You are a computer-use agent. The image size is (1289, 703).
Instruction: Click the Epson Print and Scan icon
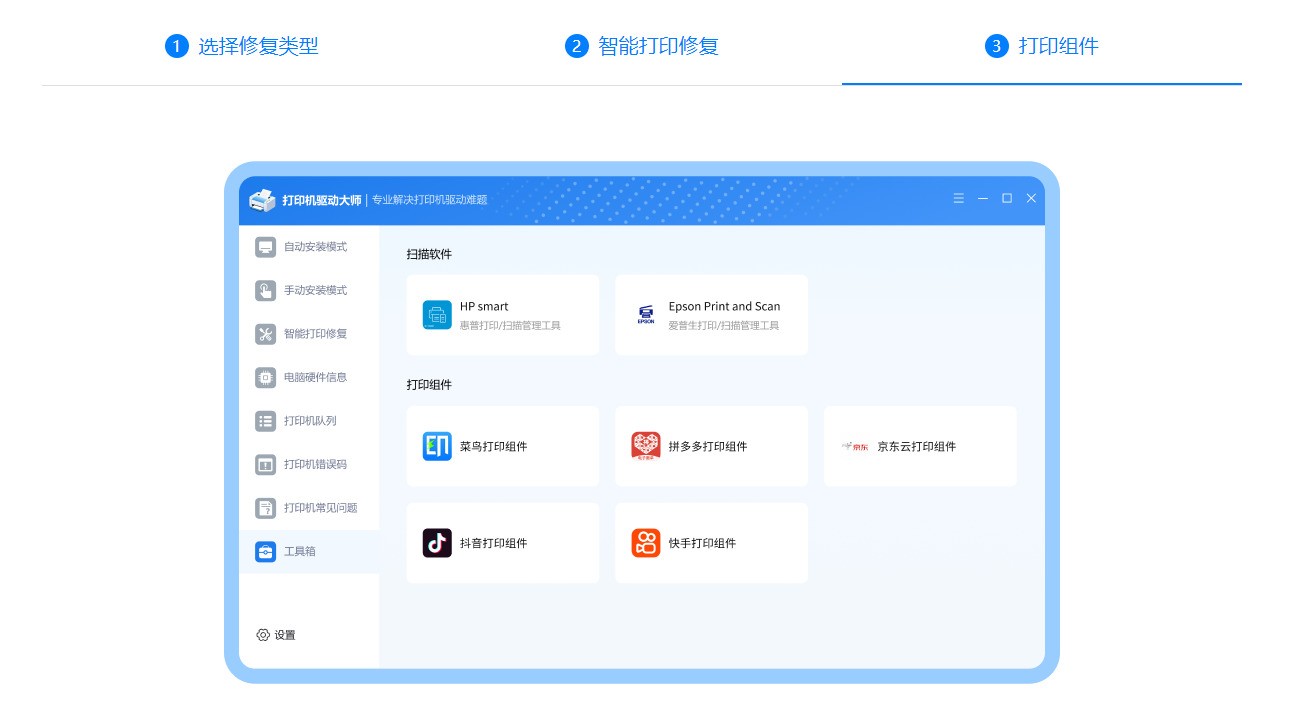point(645,315)
